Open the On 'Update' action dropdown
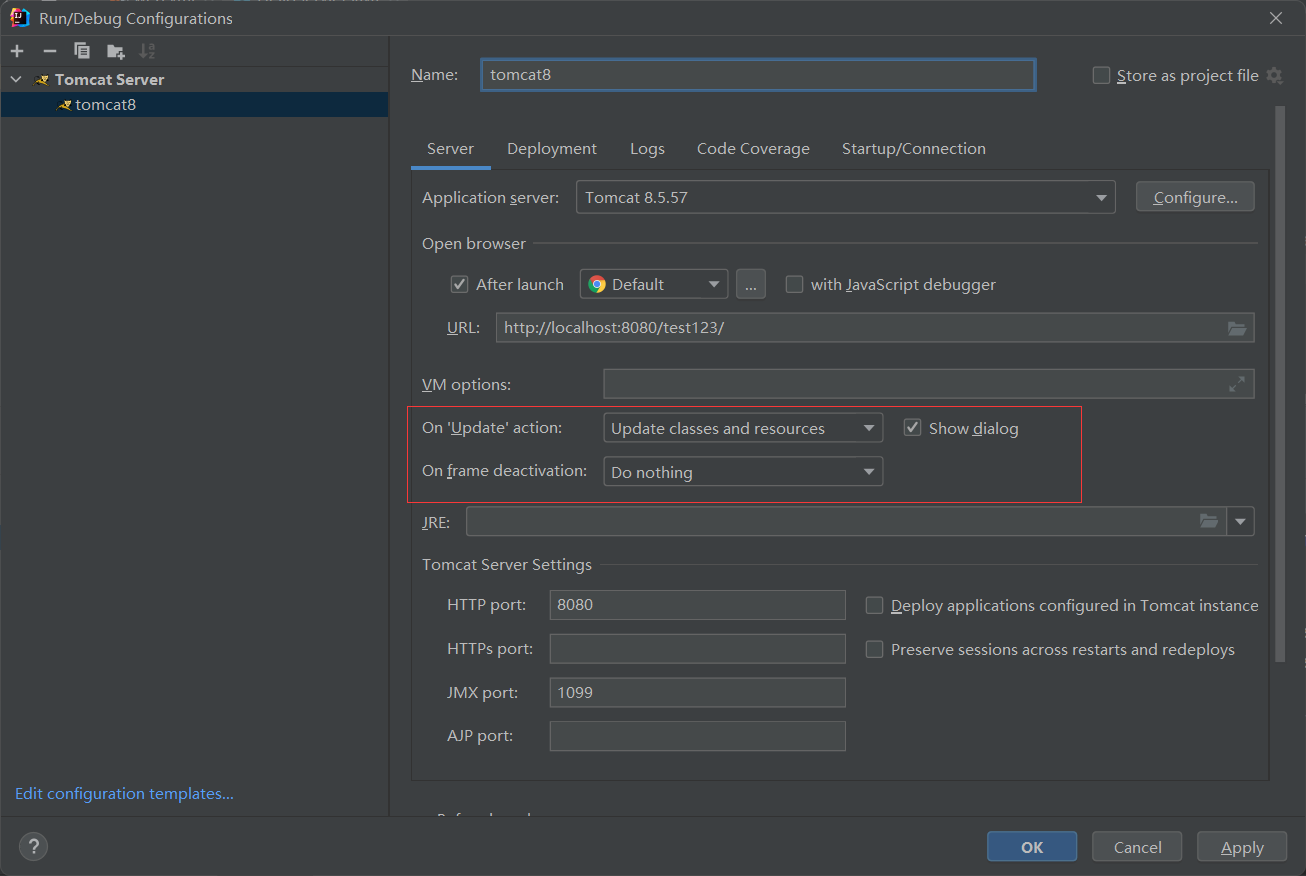This screenshot has width=1306, height=876. click(743, 428)
